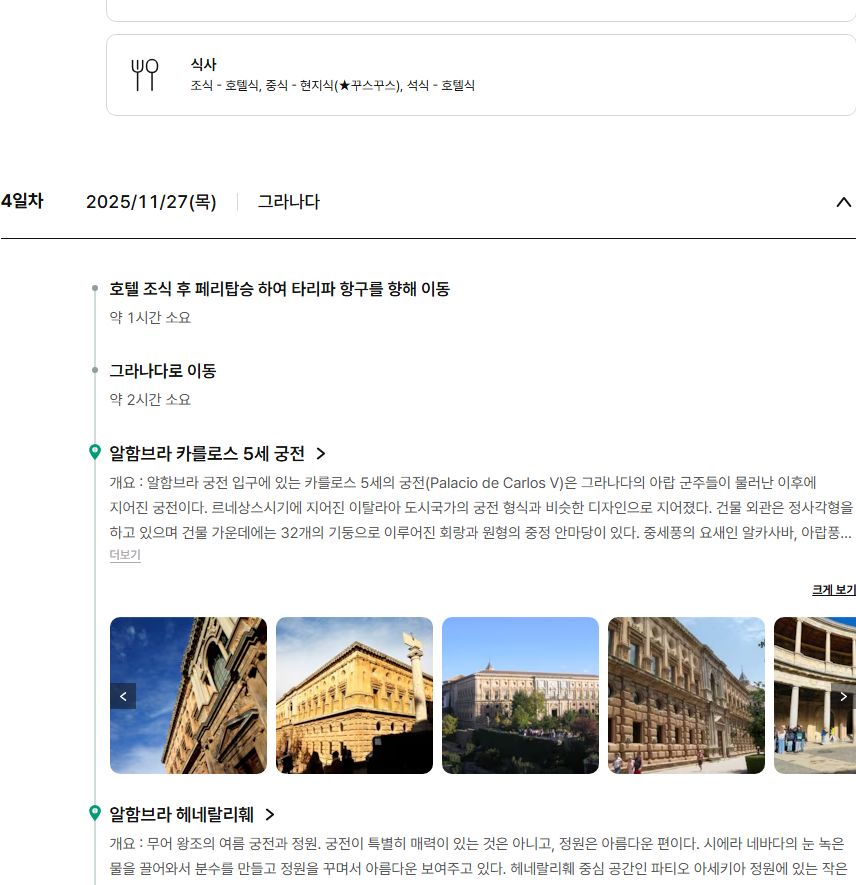Select the third photo with palace behind trees
The height and width of the screenshot is (885, 856).
tap(520, 695)
